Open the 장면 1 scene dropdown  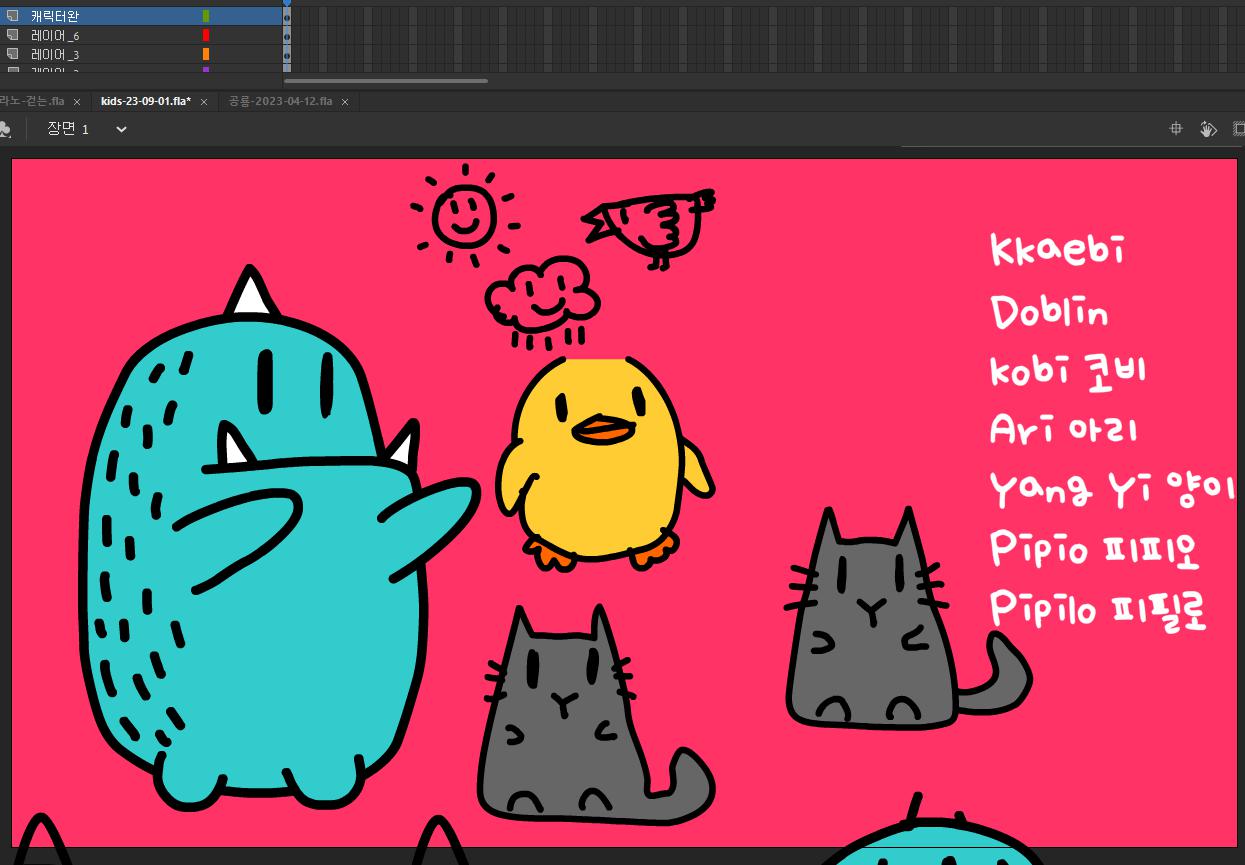pos(121,129)
